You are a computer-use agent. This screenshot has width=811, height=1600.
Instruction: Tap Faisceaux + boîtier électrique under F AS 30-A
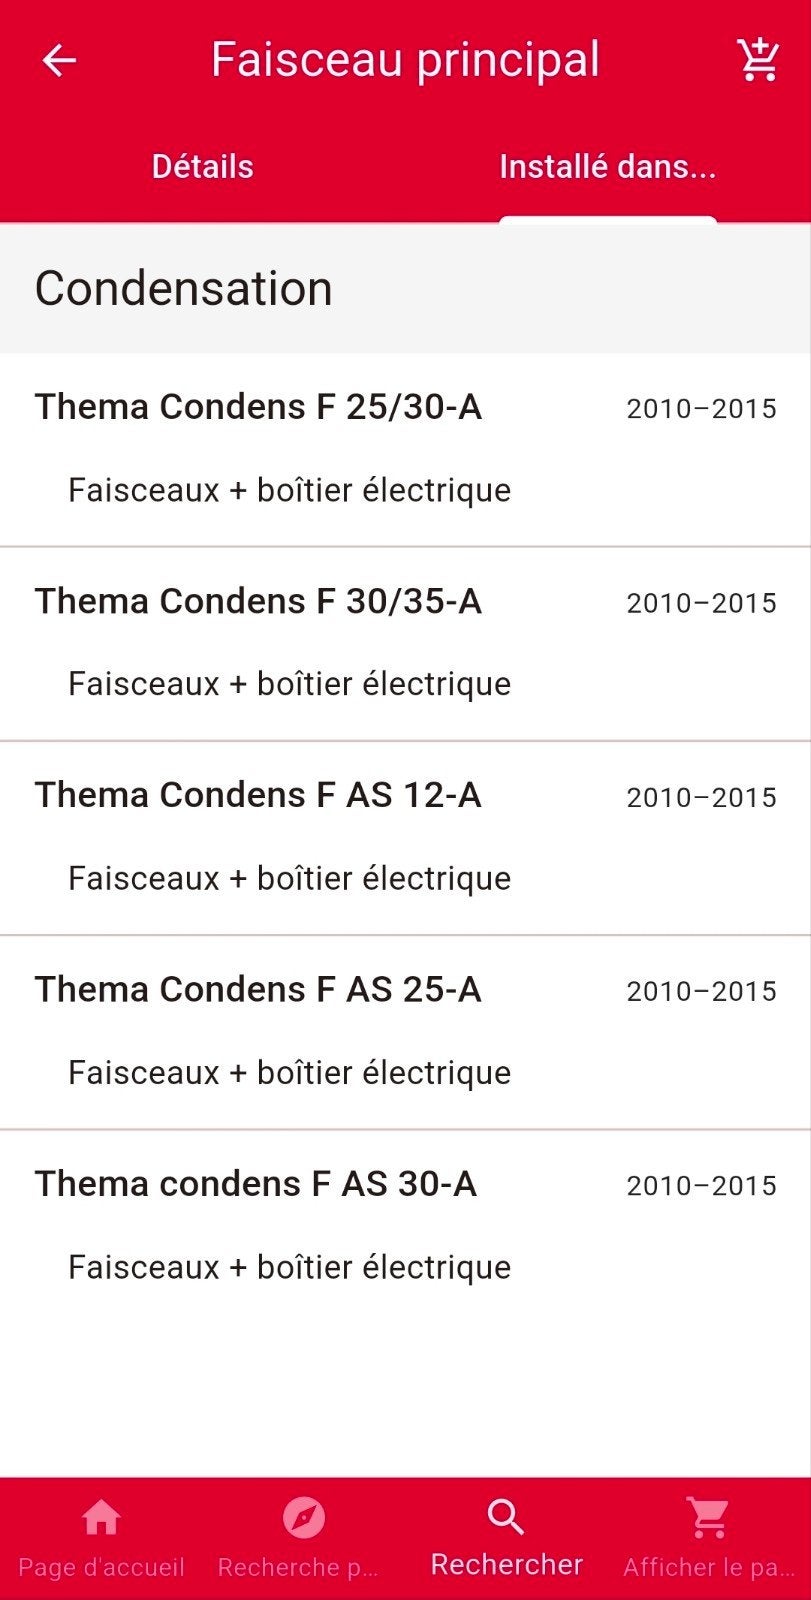click(x=290, y=1267)
